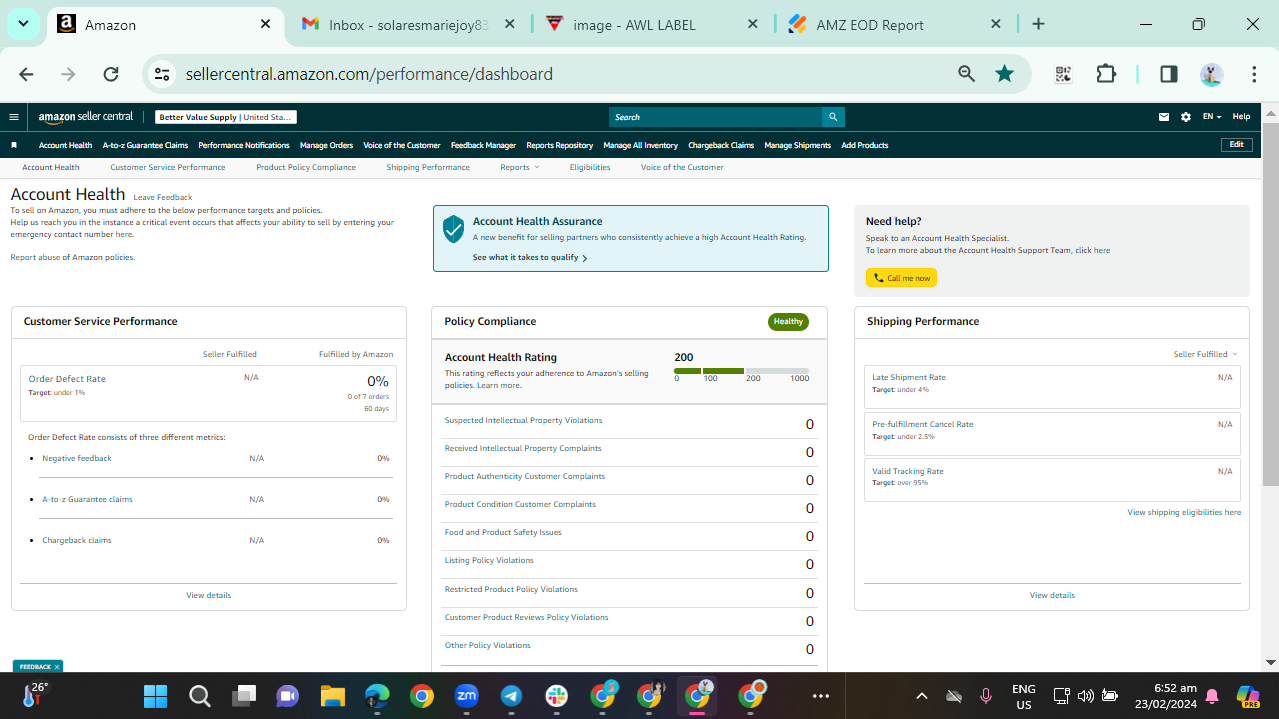Click View shipping eligibilities here link
This screenshot has width=1279, height=719.
(x=1184, y=512)
